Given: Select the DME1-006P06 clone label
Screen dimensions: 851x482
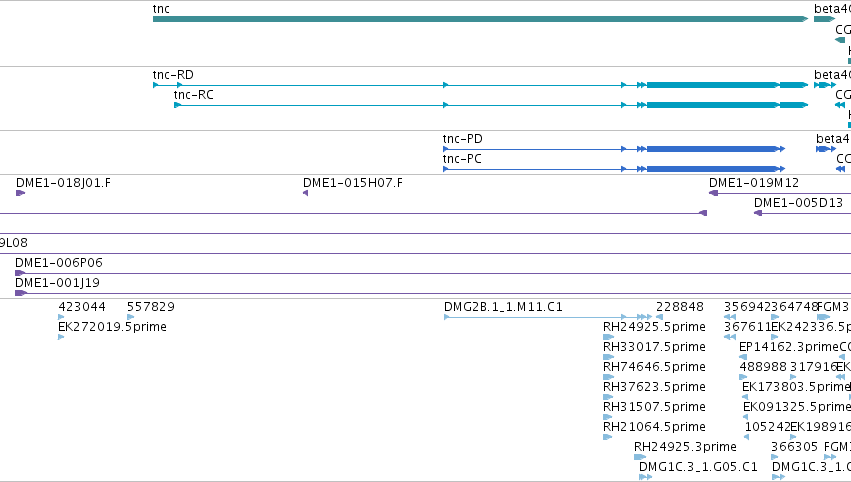Looking at the screenshot, I should (59, 263).
